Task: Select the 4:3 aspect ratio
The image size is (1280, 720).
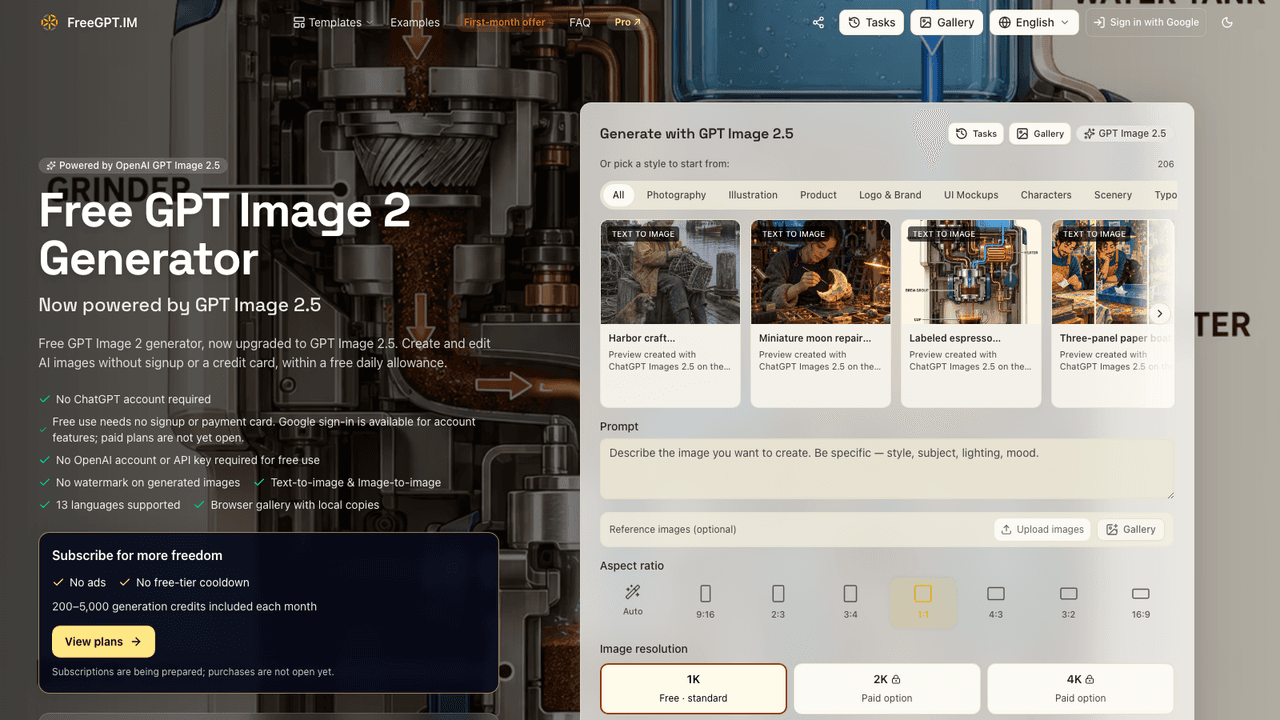Action: [996, 602]
